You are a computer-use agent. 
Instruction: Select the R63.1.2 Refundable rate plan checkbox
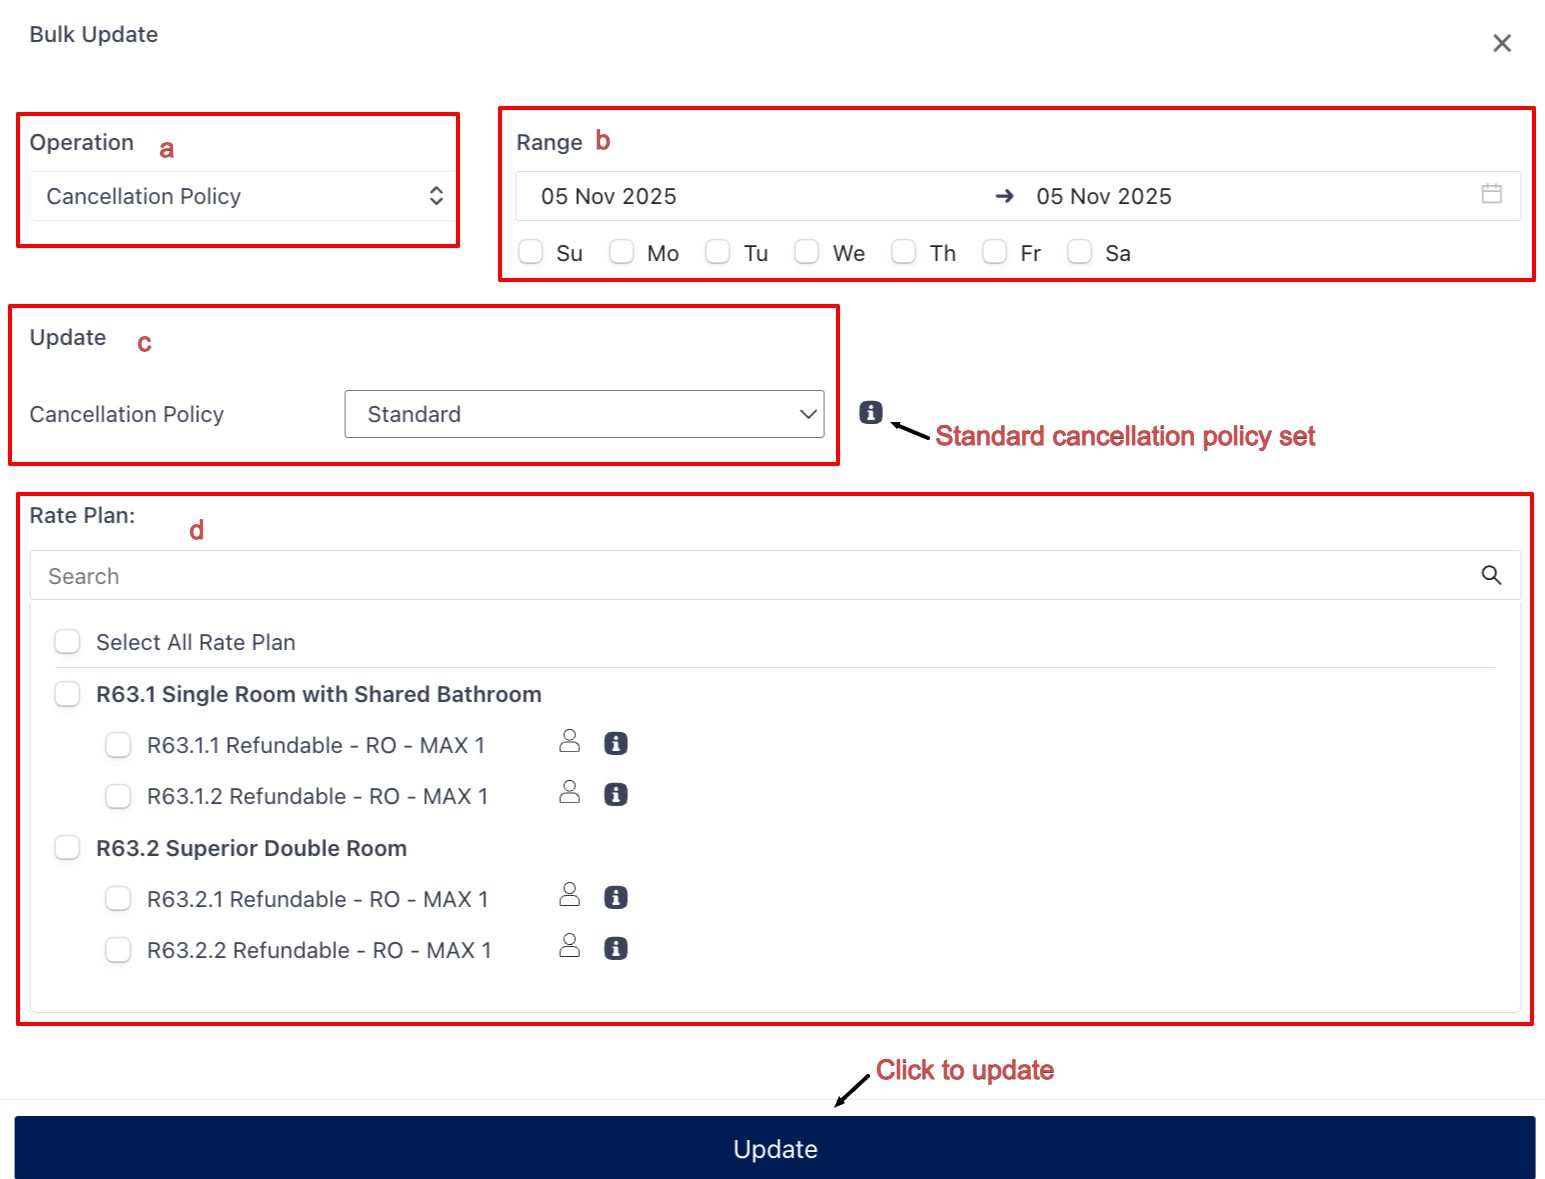point(118,796)
